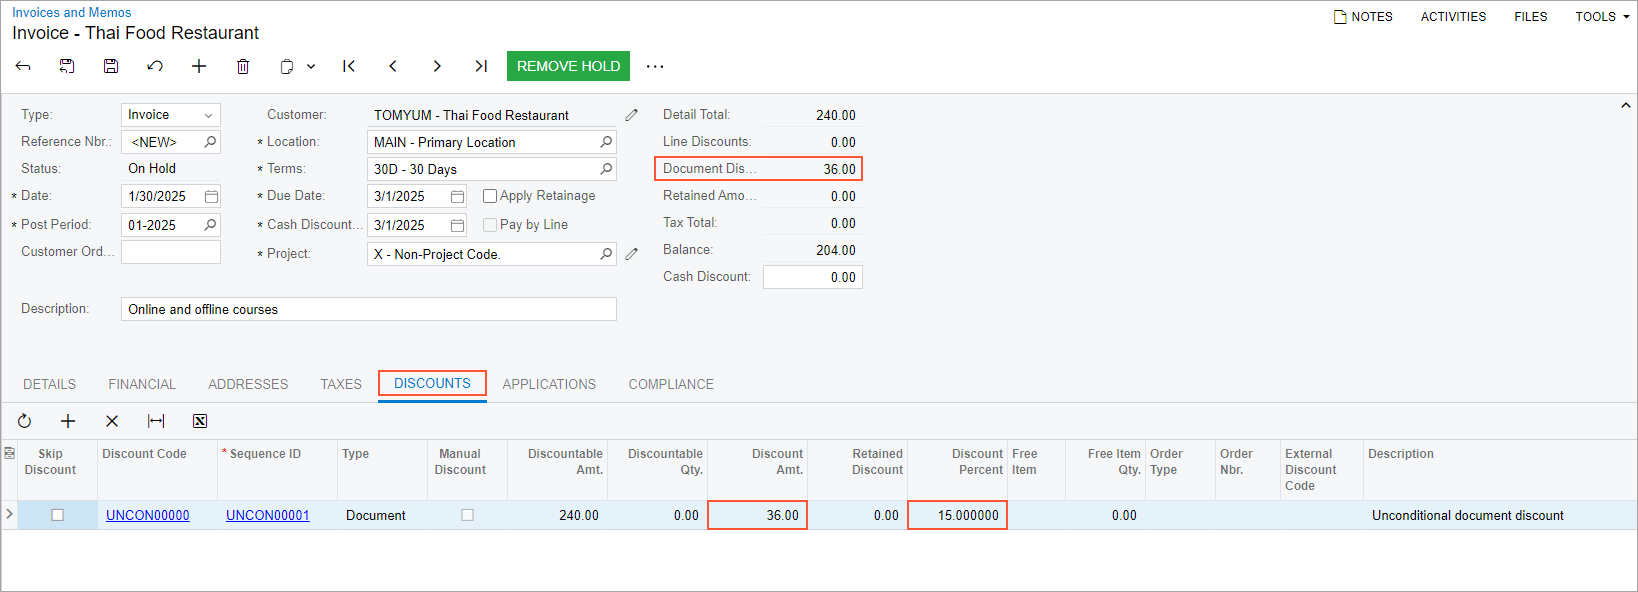Toggle Skip Discount checkbox for UNCON00000
1638x592 pixels.
[x=58, y=515]
